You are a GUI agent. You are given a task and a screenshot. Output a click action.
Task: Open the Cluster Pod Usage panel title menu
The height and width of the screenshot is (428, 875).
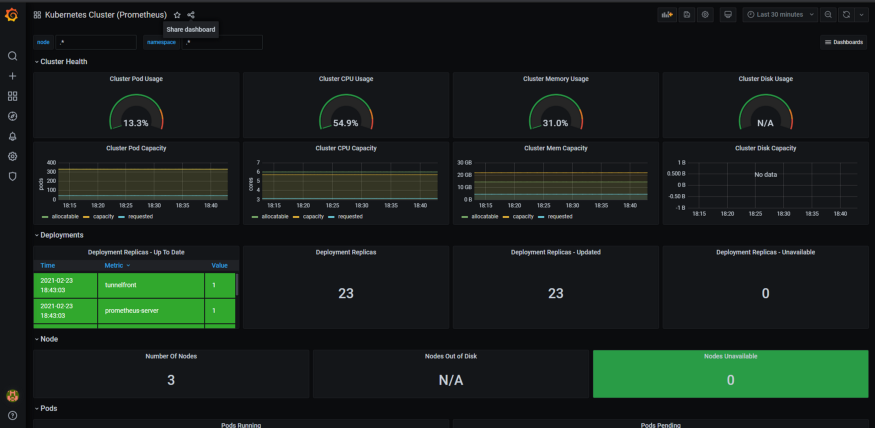click(x=136, y=79)
